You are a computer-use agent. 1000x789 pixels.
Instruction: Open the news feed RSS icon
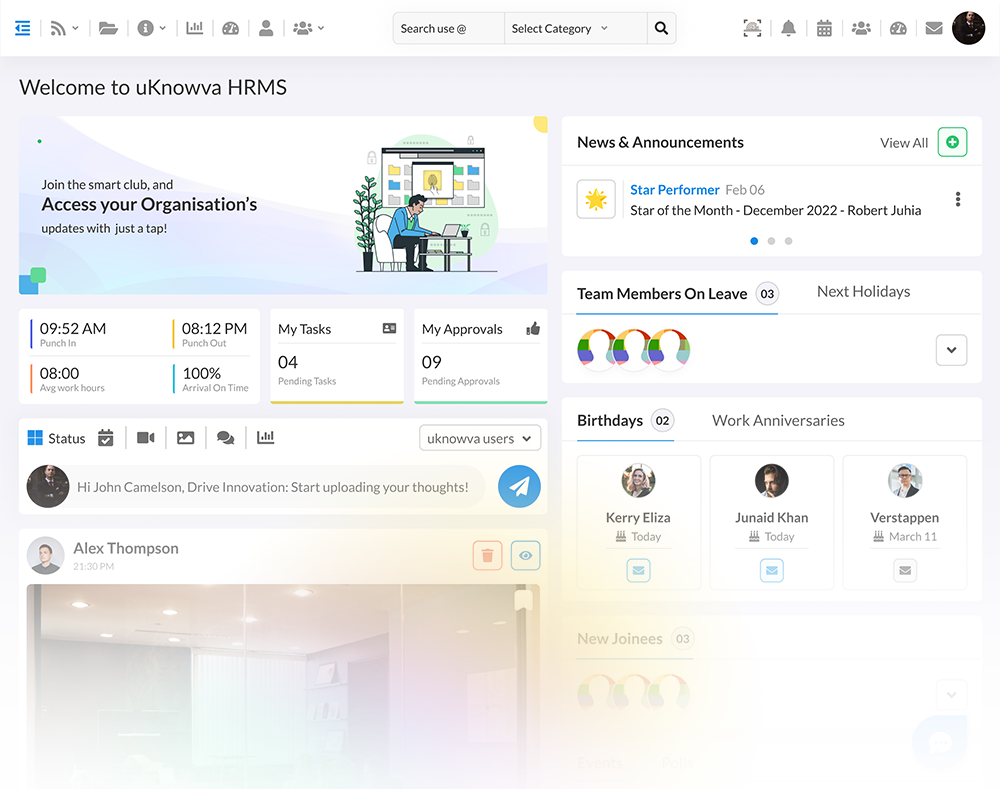tap(58, 27)
